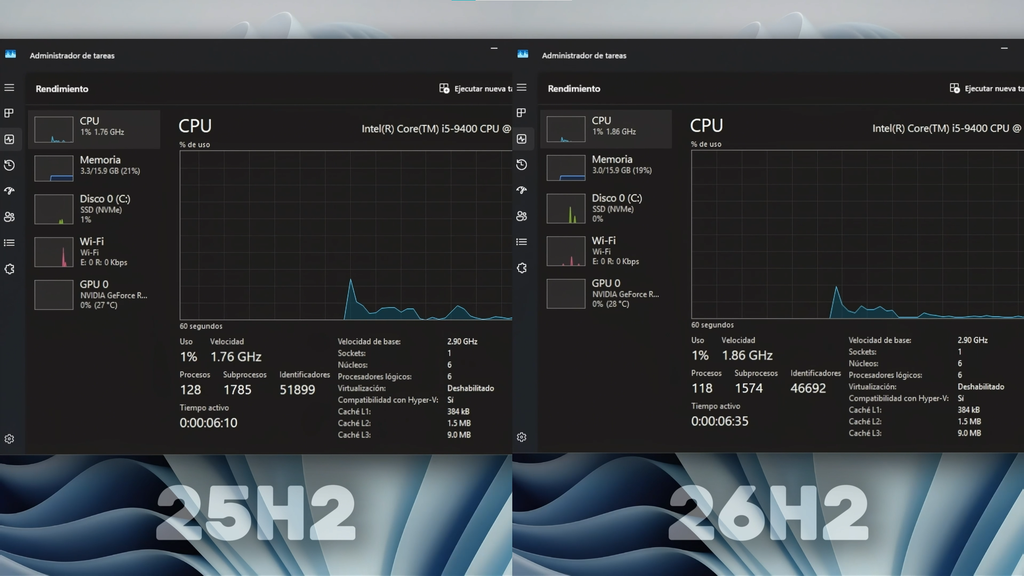1024x576 pixels.
Task: Click handles value '51899'
Action: 297,390
